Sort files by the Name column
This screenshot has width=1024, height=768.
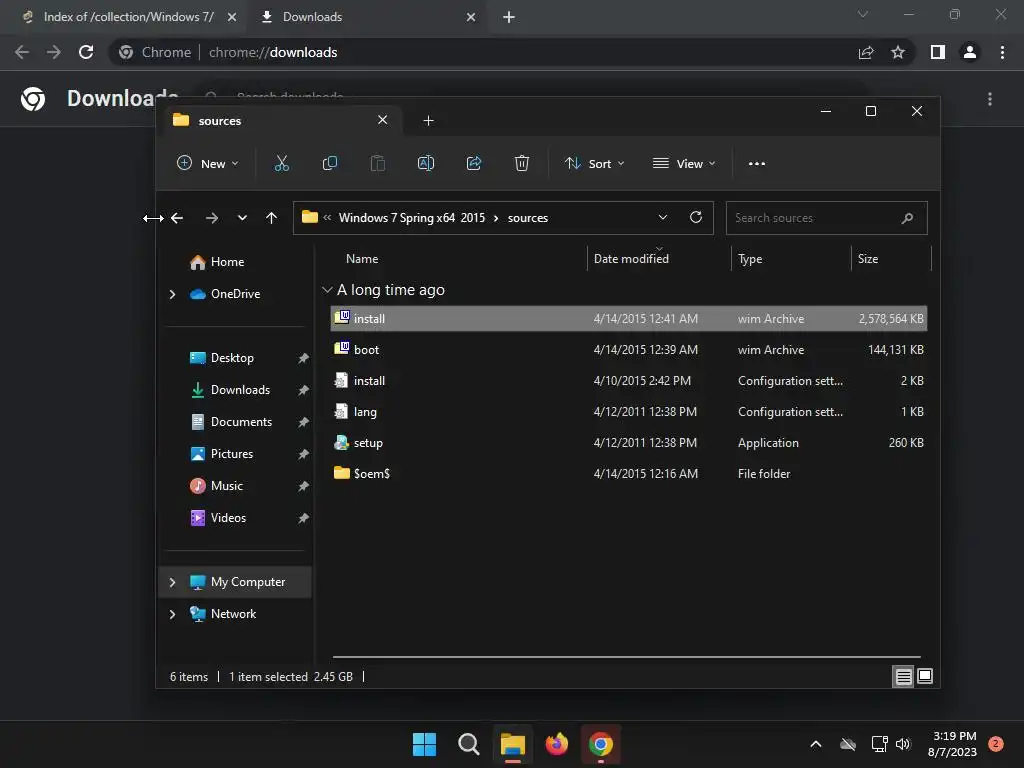point(362,259)
